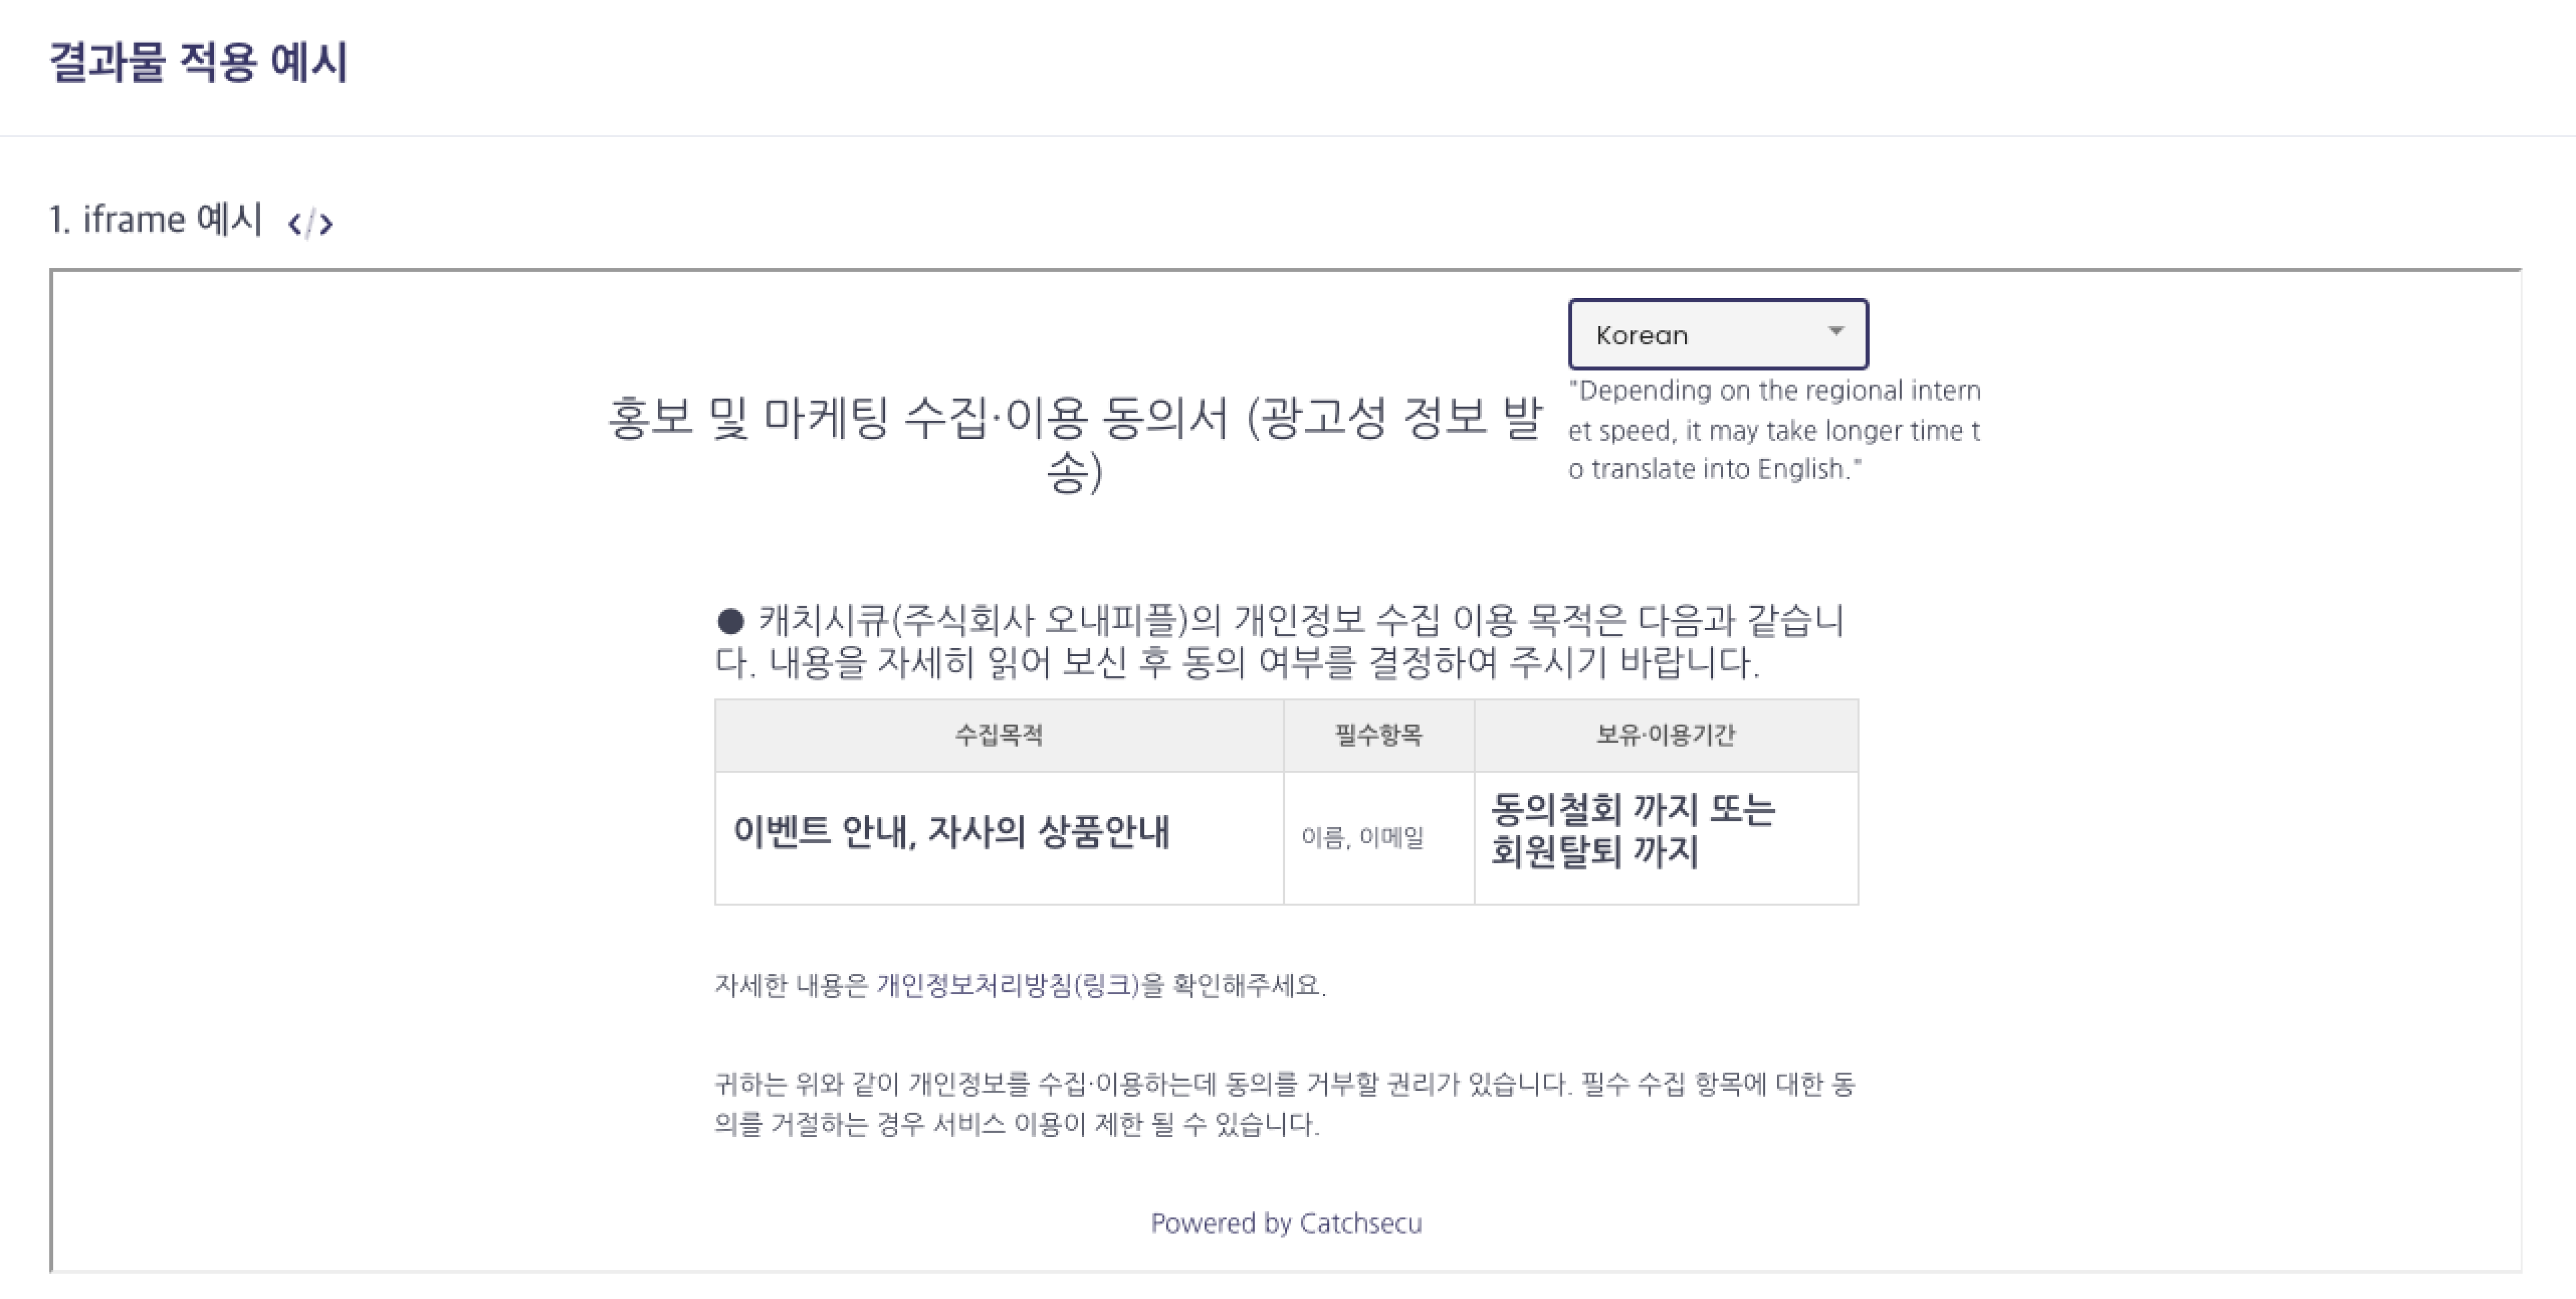Click the 이벤트 안내, 자사의 상품안내 cell

(999, 837)
